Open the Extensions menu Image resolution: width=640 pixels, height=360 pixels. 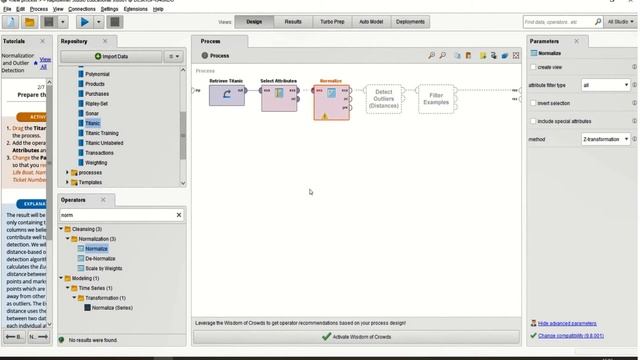coord(136,9)
